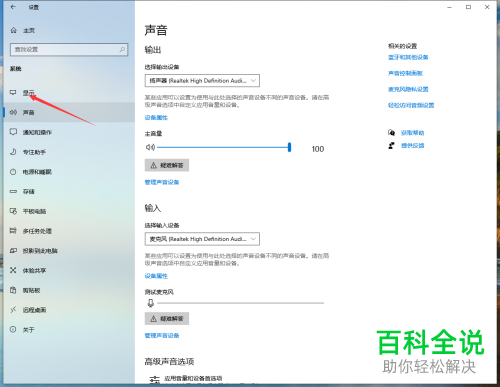Click the tablet icon for 平板电脑
The height and width of the screenshot is (387, 500).
(13, 211)
